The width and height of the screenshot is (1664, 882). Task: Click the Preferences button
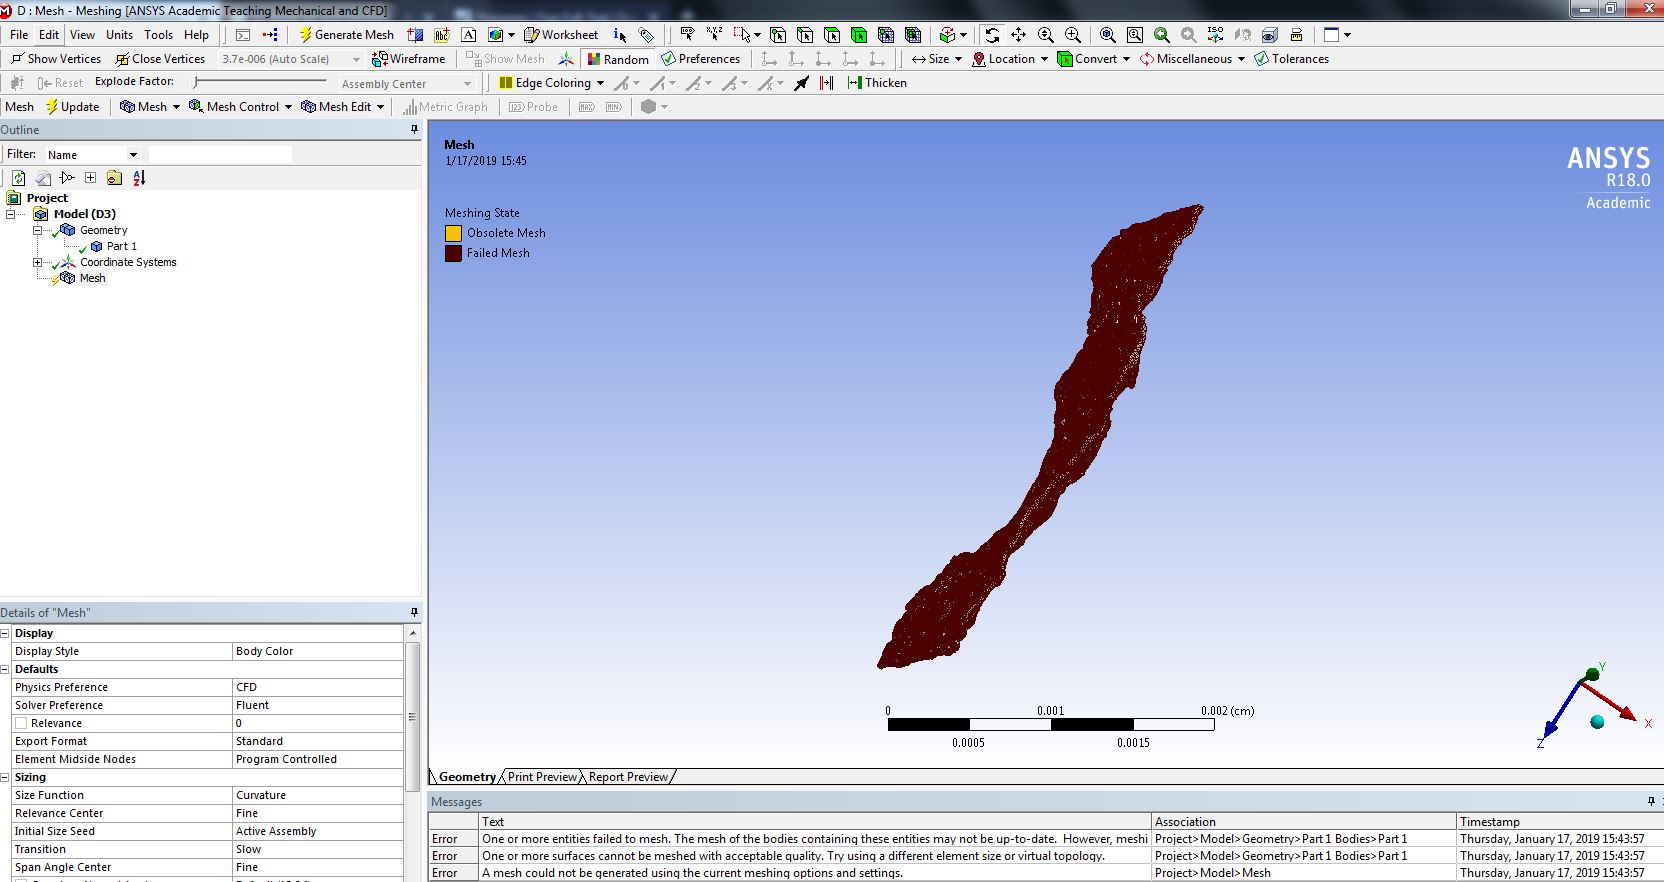pyautogui.click(x=700, y=59)
